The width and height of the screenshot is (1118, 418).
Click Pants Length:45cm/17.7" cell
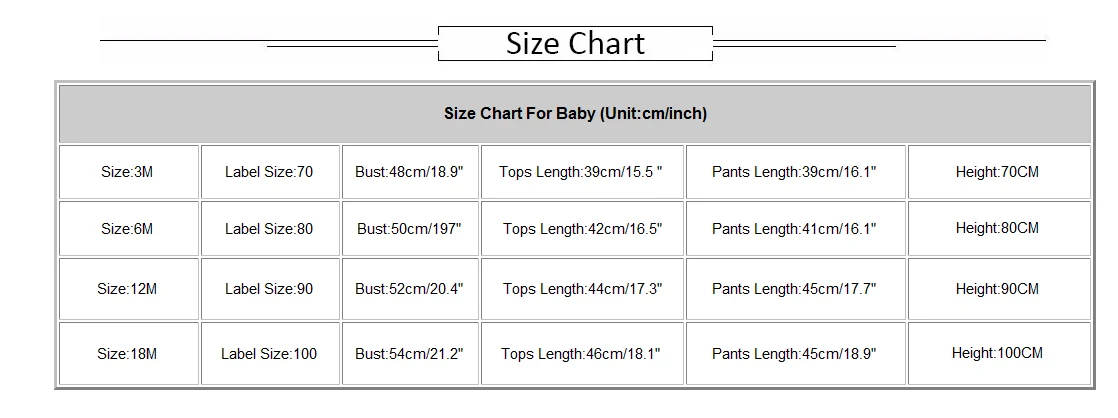[x=795, y=289]
